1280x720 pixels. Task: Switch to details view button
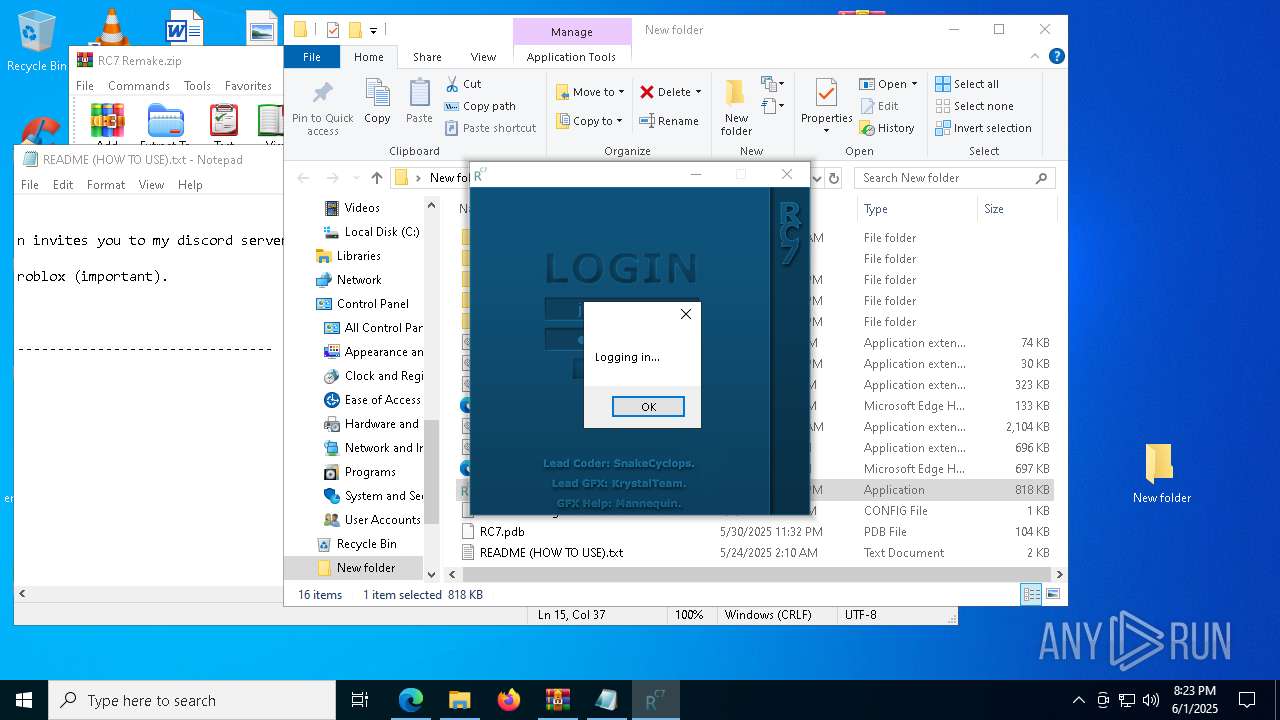tap(1032, 594)
